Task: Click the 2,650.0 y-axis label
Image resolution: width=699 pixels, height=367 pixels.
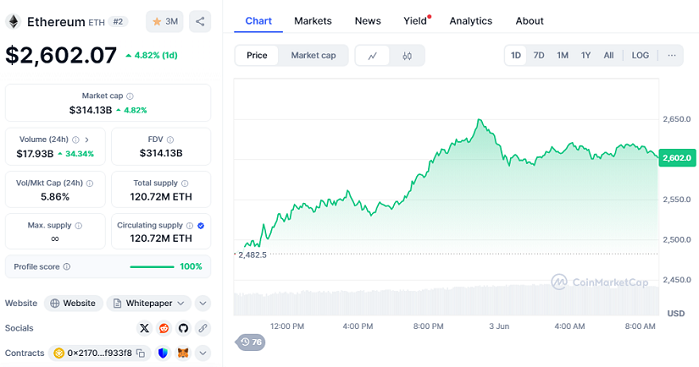Action: [677, 119]
